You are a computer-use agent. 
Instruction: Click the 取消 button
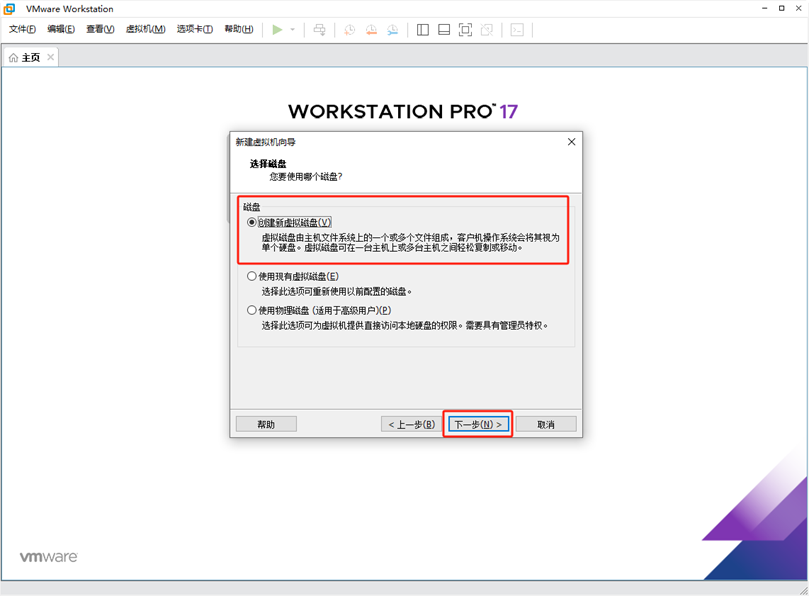[x=546, y=424]
